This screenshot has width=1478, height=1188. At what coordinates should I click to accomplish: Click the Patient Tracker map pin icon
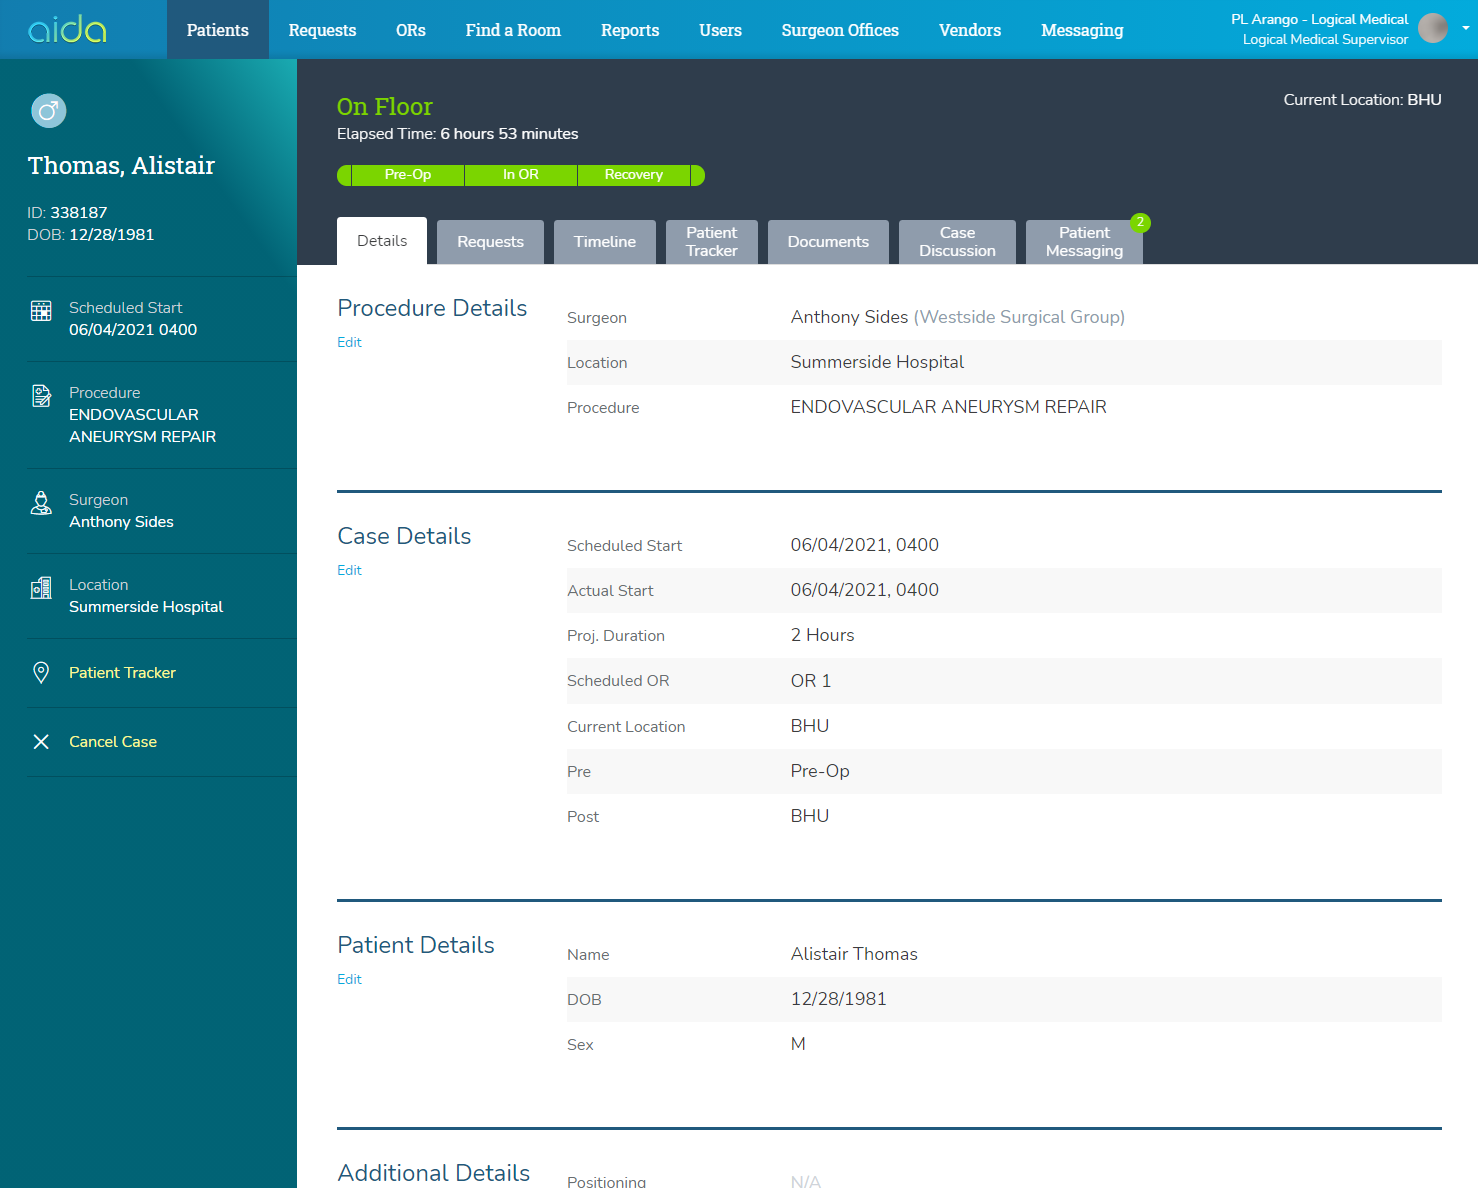pyautogui.click(x=41, y=673)
